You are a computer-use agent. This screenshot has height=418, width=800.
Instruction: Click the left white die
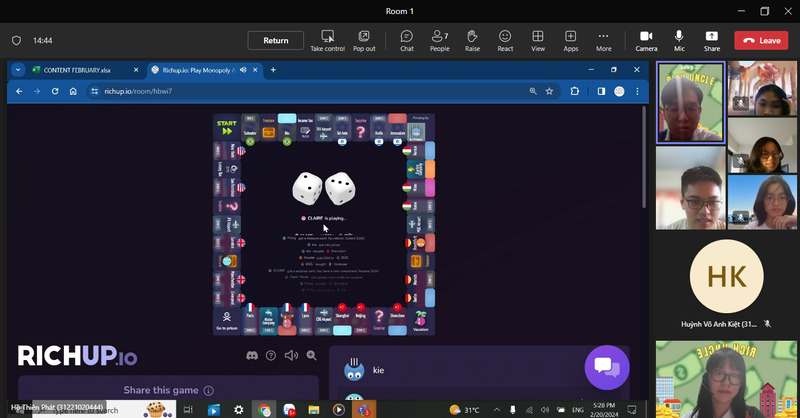[307, 188]
